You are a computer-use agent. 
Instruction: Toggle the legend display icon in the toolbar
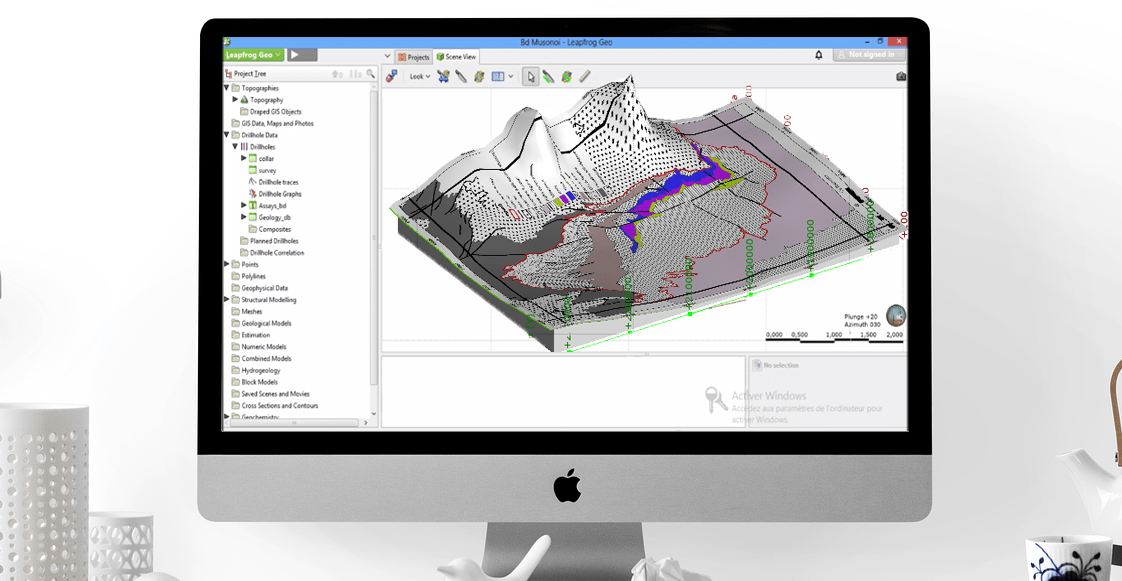pos(500,76)
